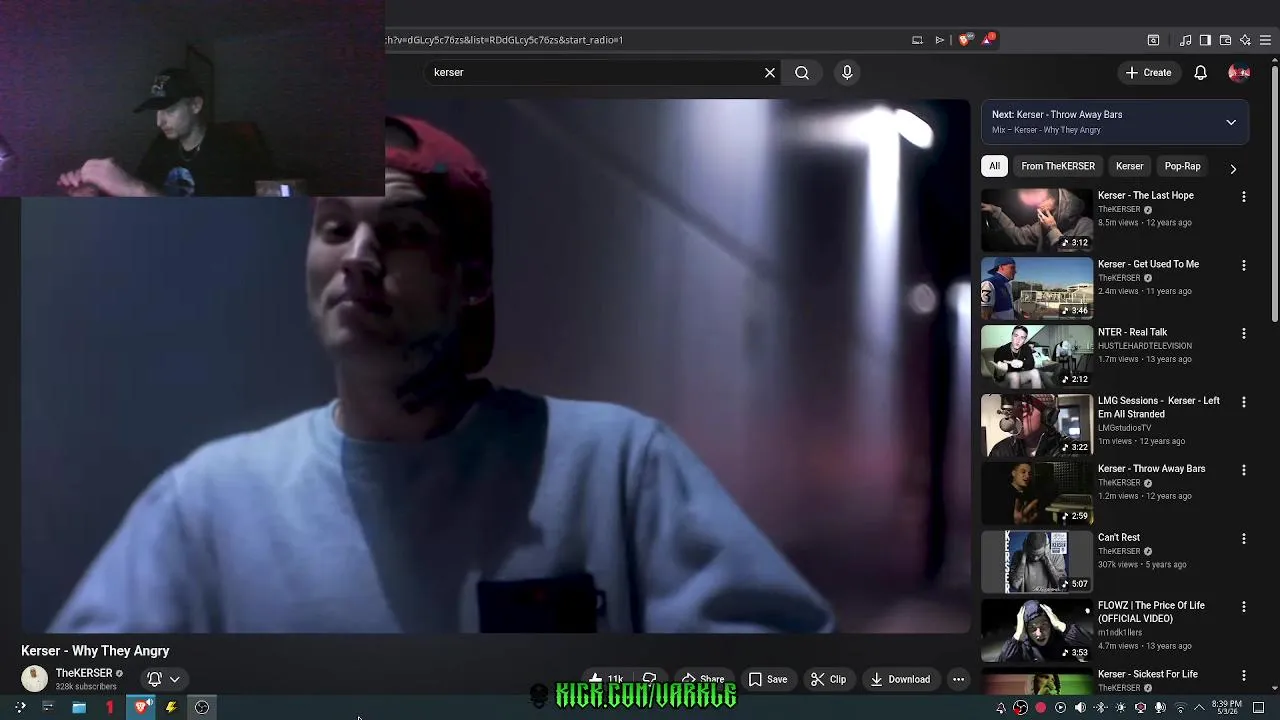Screen dimensions: 1280x720
Task: Open TheKERSER channel name link
Action: click(84, 673)
